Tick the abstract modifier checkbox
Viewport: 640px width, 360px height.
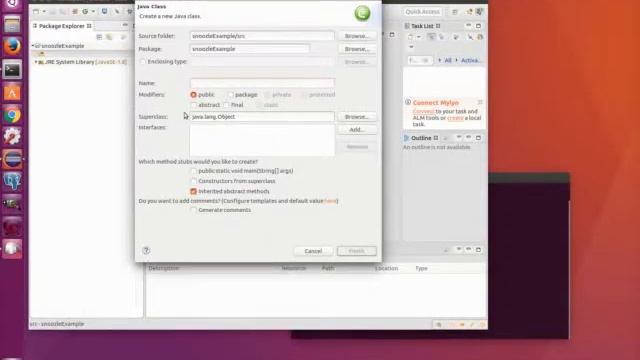click(x=194, y=105)
